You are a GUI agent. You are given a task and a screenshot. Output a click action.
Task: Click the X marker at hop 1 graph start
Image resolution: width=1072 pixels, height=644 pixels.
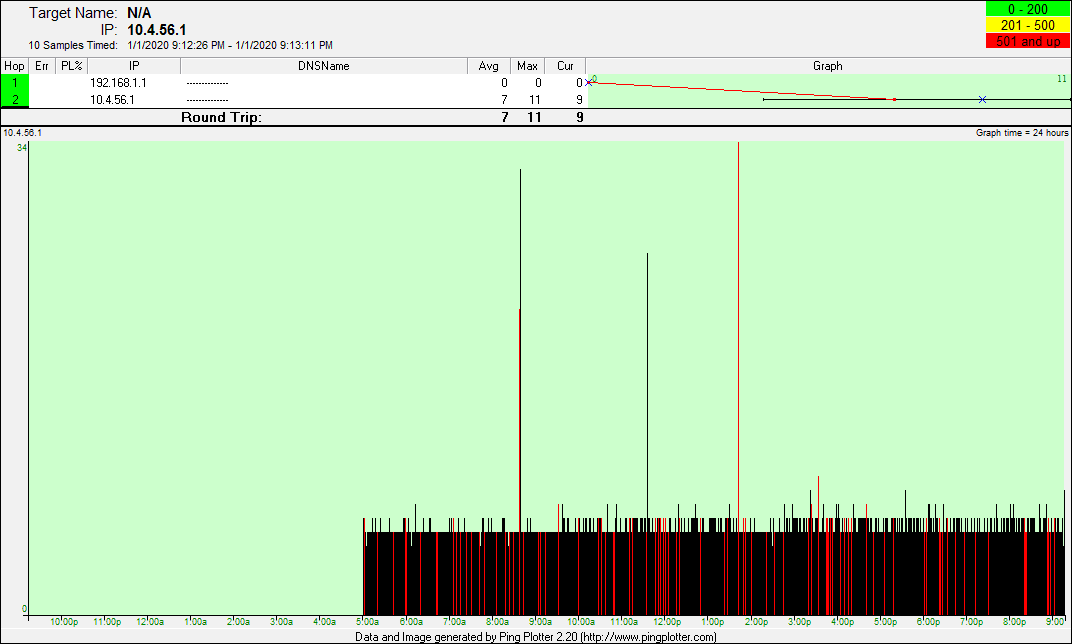tap(589, 82)
